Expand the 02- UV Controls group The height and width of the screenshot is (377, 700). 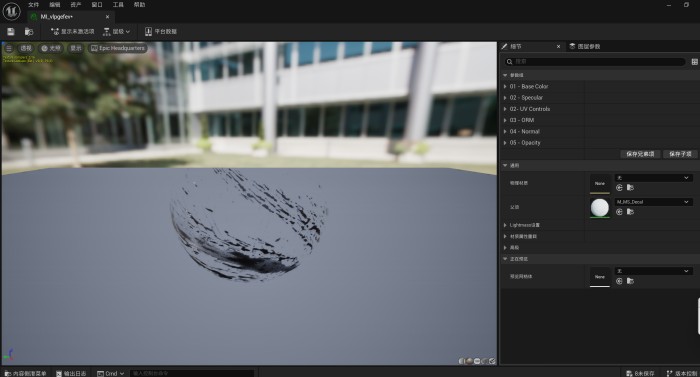click(505, 109)
